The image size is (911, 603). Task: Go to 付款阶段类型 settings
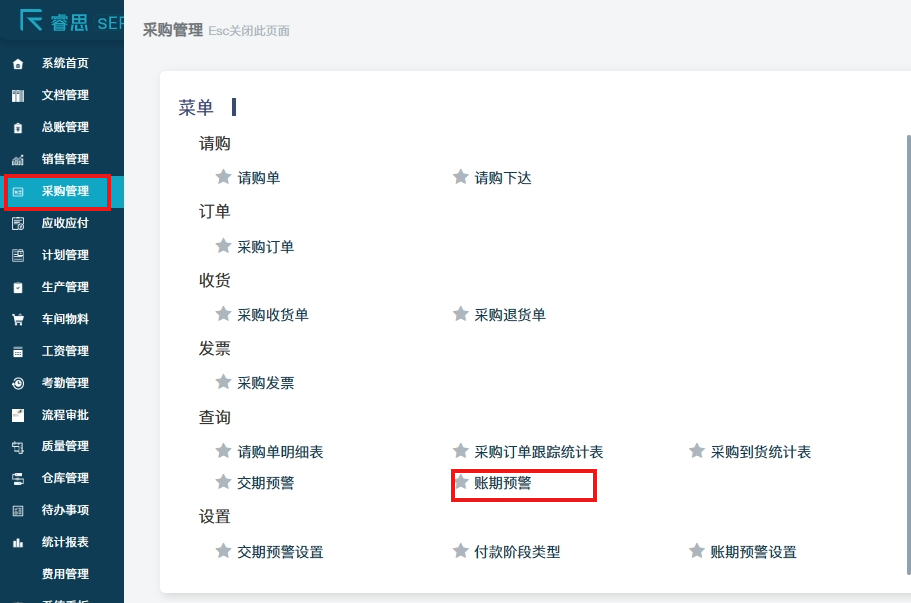517,552
